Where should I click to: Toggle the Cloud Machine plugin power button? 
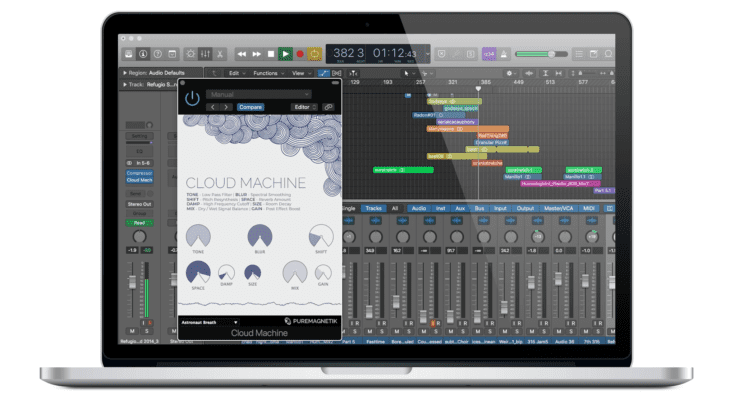tap(192, 98)
